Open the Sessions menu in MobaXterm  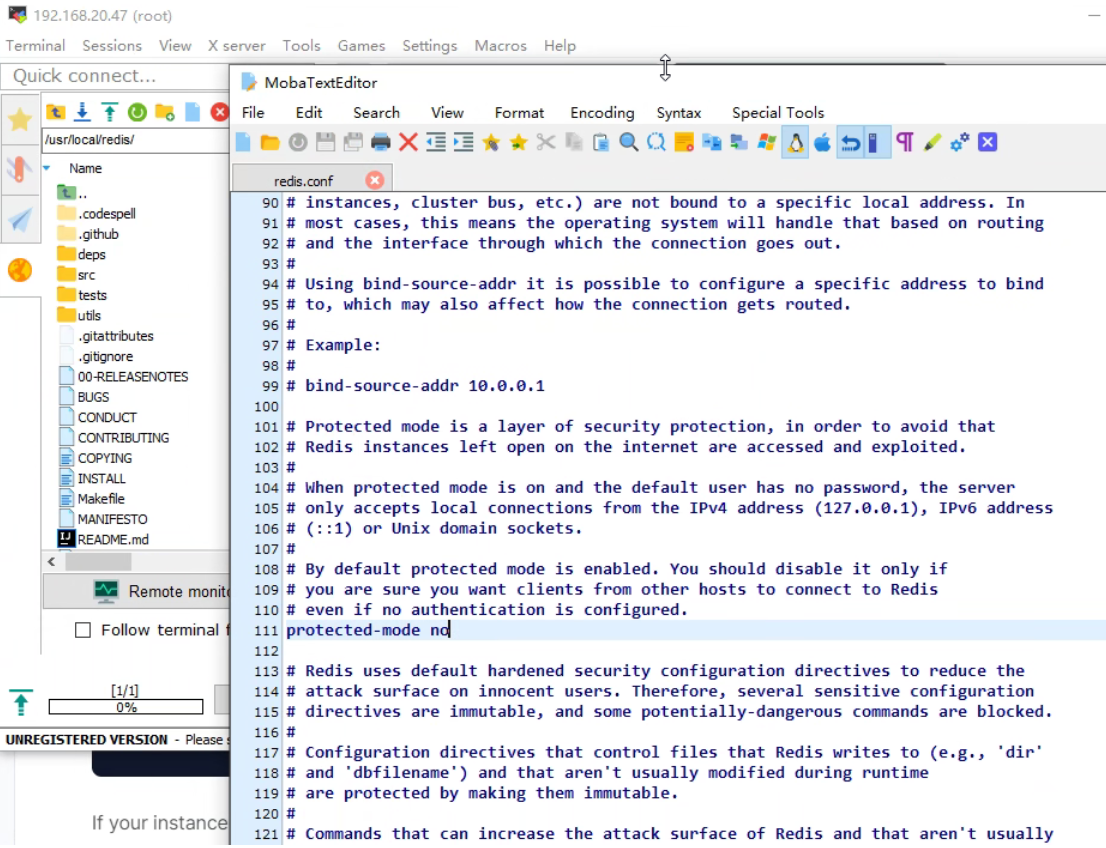point(112,46)
